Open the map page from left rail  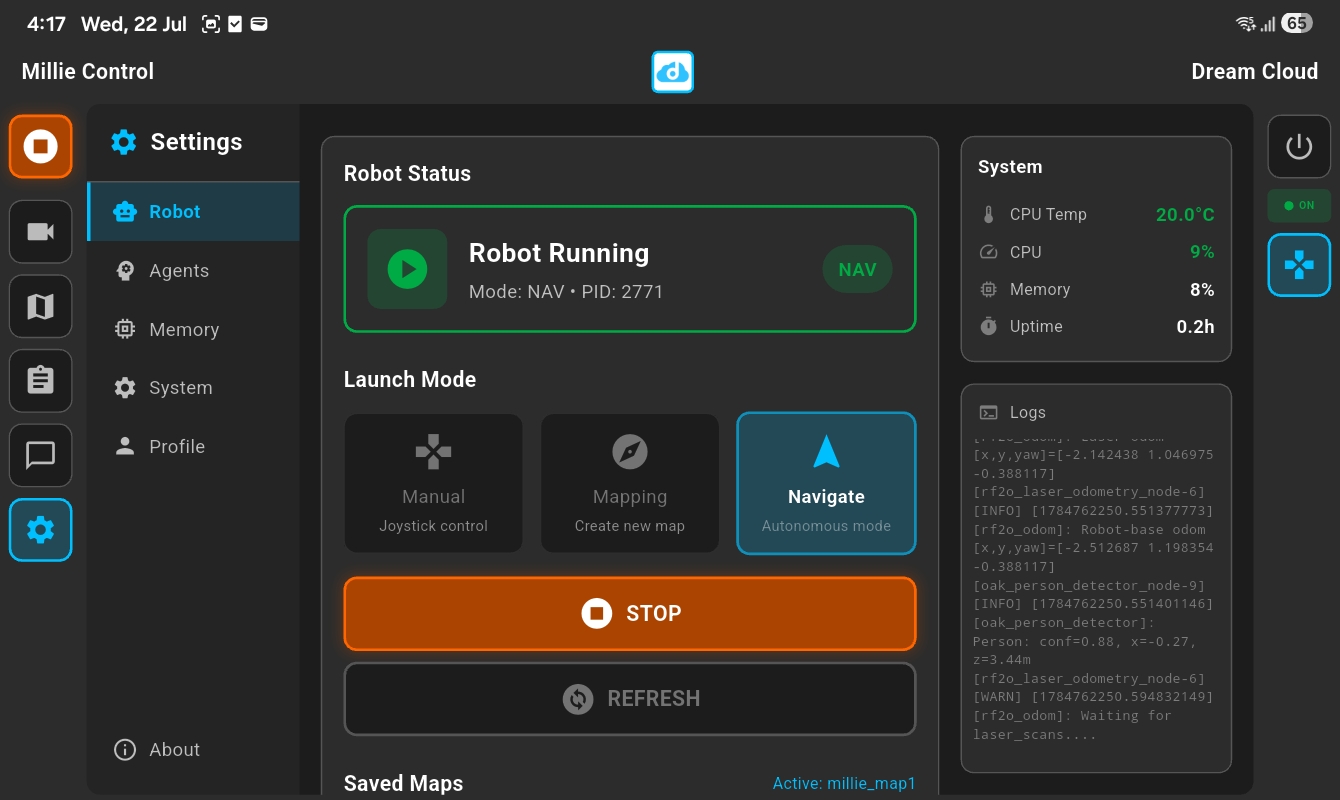pos(41,306)
